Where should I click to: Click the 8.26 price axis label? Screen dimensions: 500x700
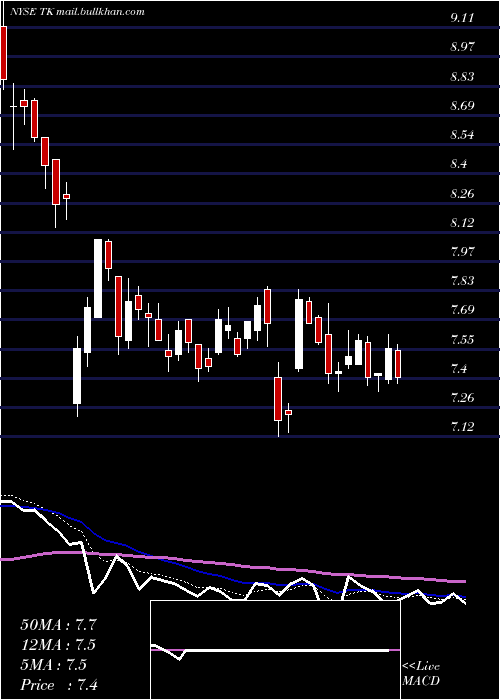tap(462, 194)
